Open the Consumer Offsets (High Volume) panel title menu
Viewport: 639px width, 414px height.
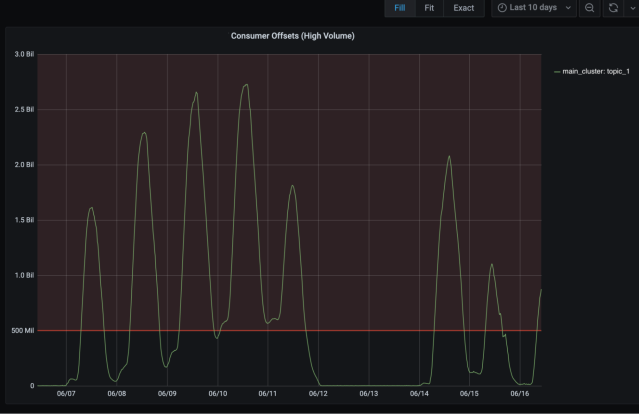coord(293,36)
